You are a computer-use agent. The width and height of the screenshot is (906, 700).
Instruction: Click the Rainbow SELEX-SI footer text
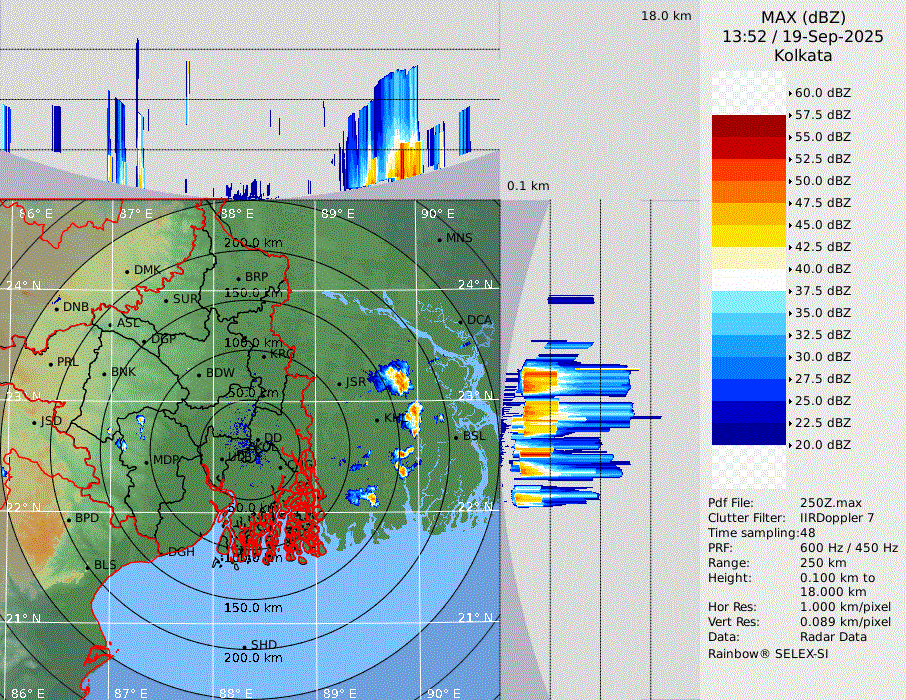coord(768,654)
